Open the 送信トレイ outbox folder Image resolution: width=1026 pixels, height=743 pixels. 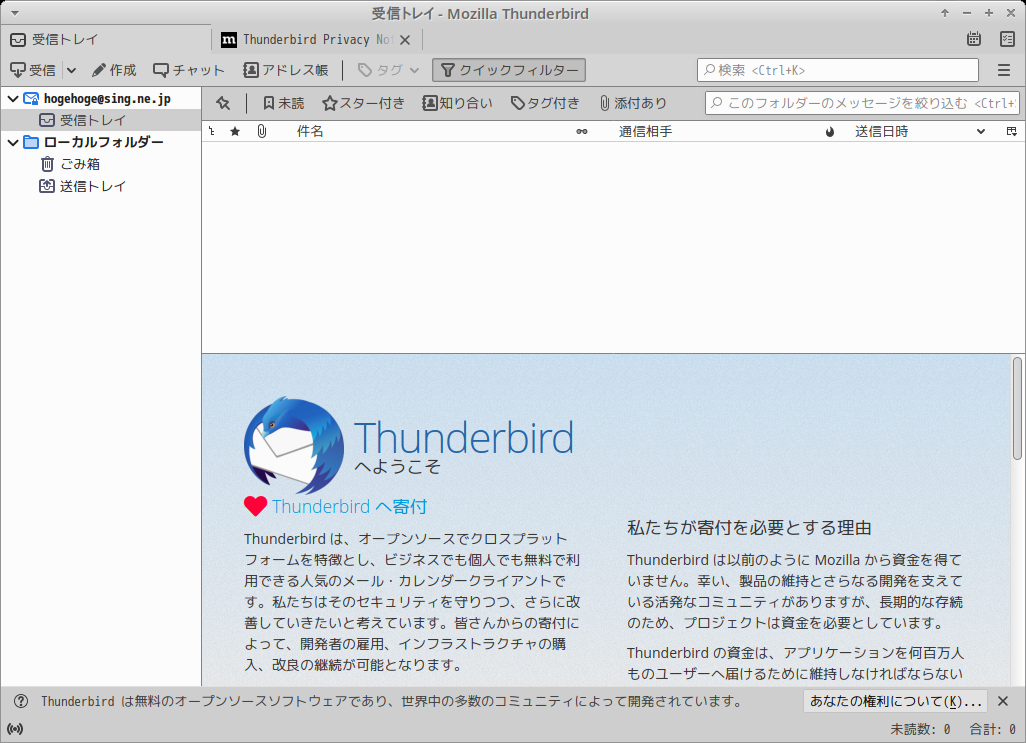click(93, 186)
